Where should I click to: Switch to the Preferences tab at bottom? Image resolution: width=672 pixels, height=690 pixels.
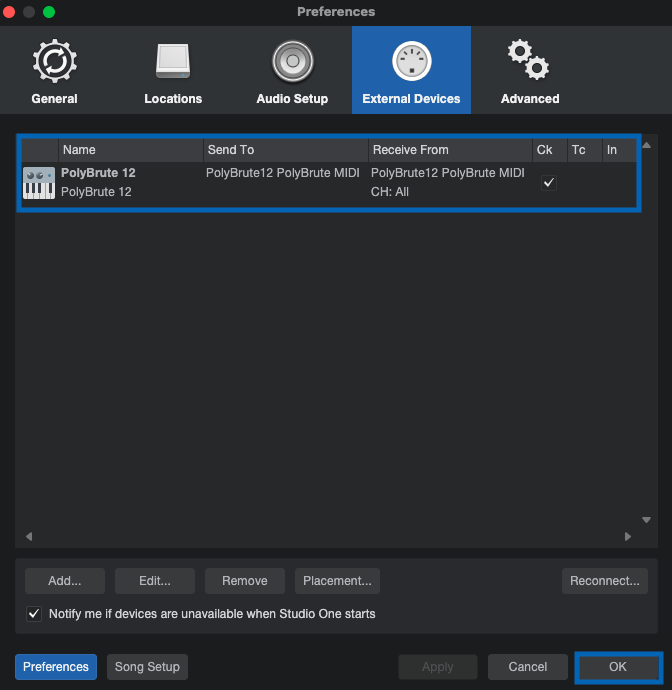[56, 667]
